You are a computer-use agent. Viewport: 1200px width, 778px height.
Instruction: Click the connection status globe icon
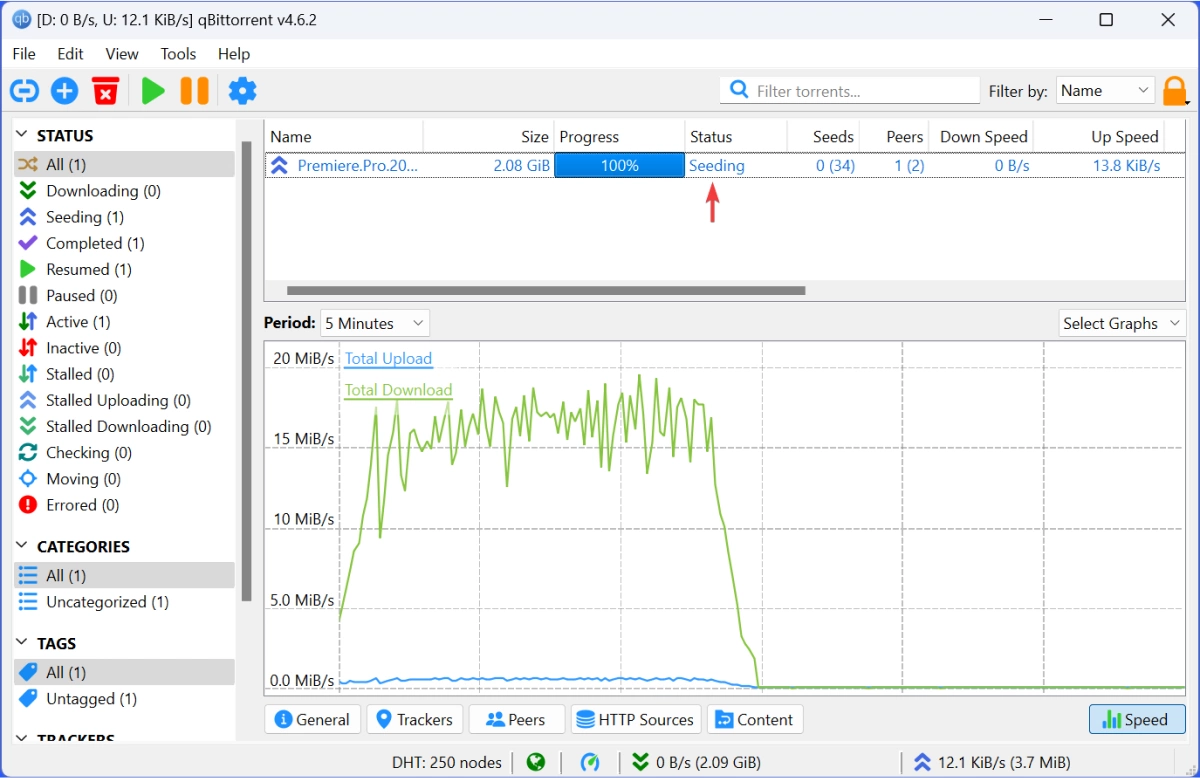tap(536, 762)
